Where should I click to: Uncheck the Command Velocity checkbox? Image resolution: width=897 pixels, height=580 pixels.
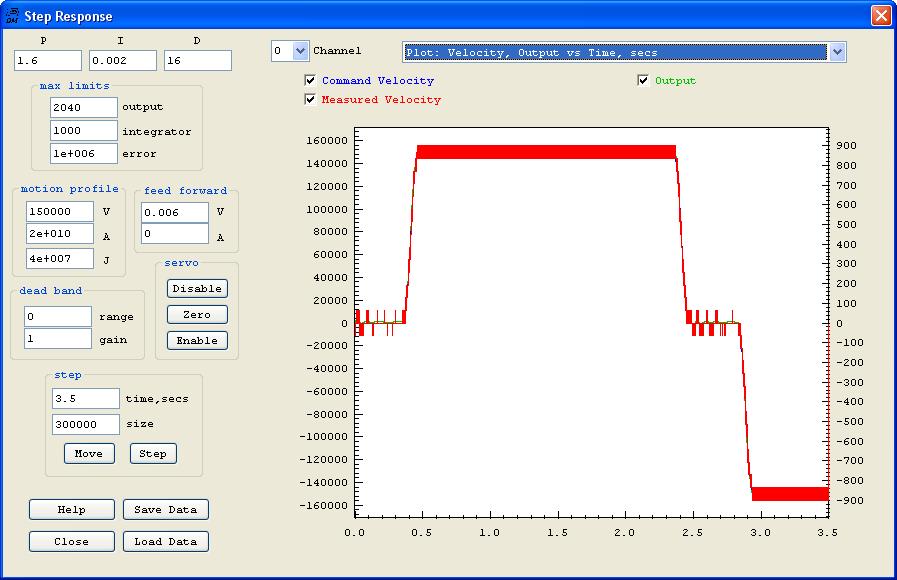tap(311, 81)
